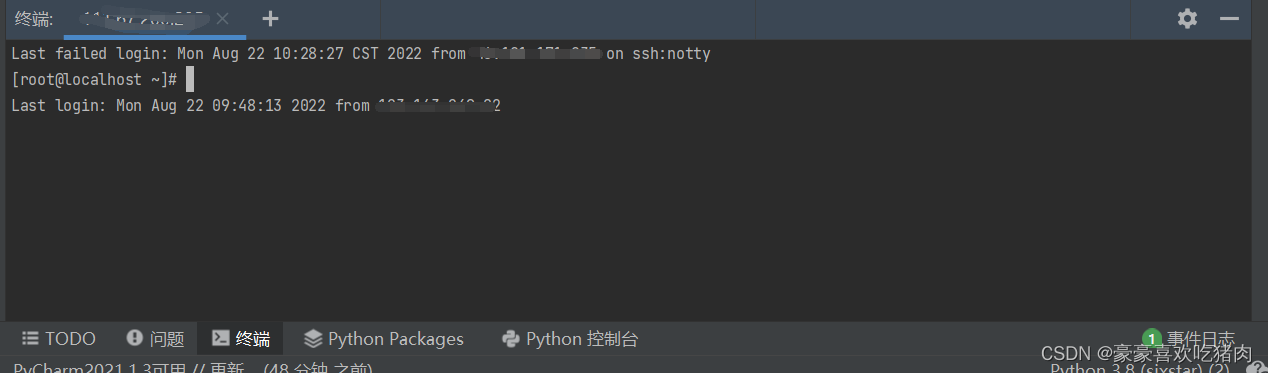The width and height of the screenshot is (1268, 373).
Task: Click the help question mark icon
Action: [1258, 368]
